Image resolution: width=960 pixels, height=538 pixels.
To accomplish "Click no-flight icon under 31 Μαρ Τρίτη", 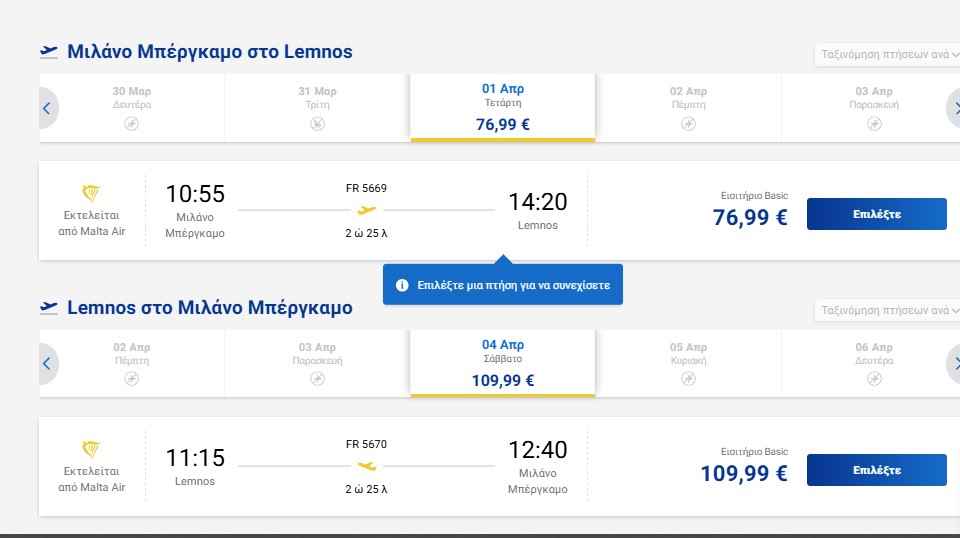I will coord(317,123).
